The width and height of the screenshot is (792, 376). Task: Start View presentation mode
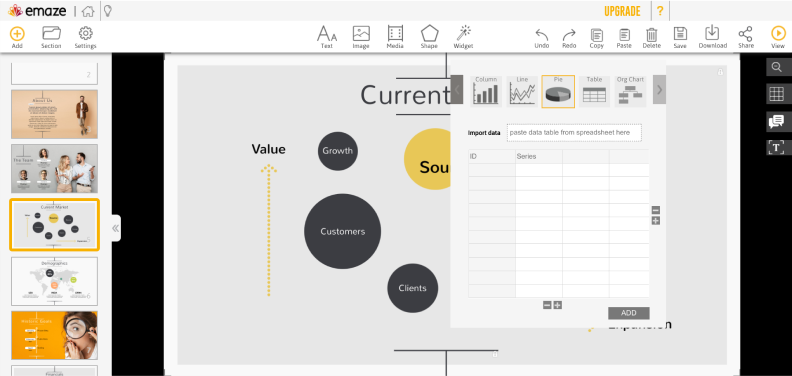pos(778,37)
